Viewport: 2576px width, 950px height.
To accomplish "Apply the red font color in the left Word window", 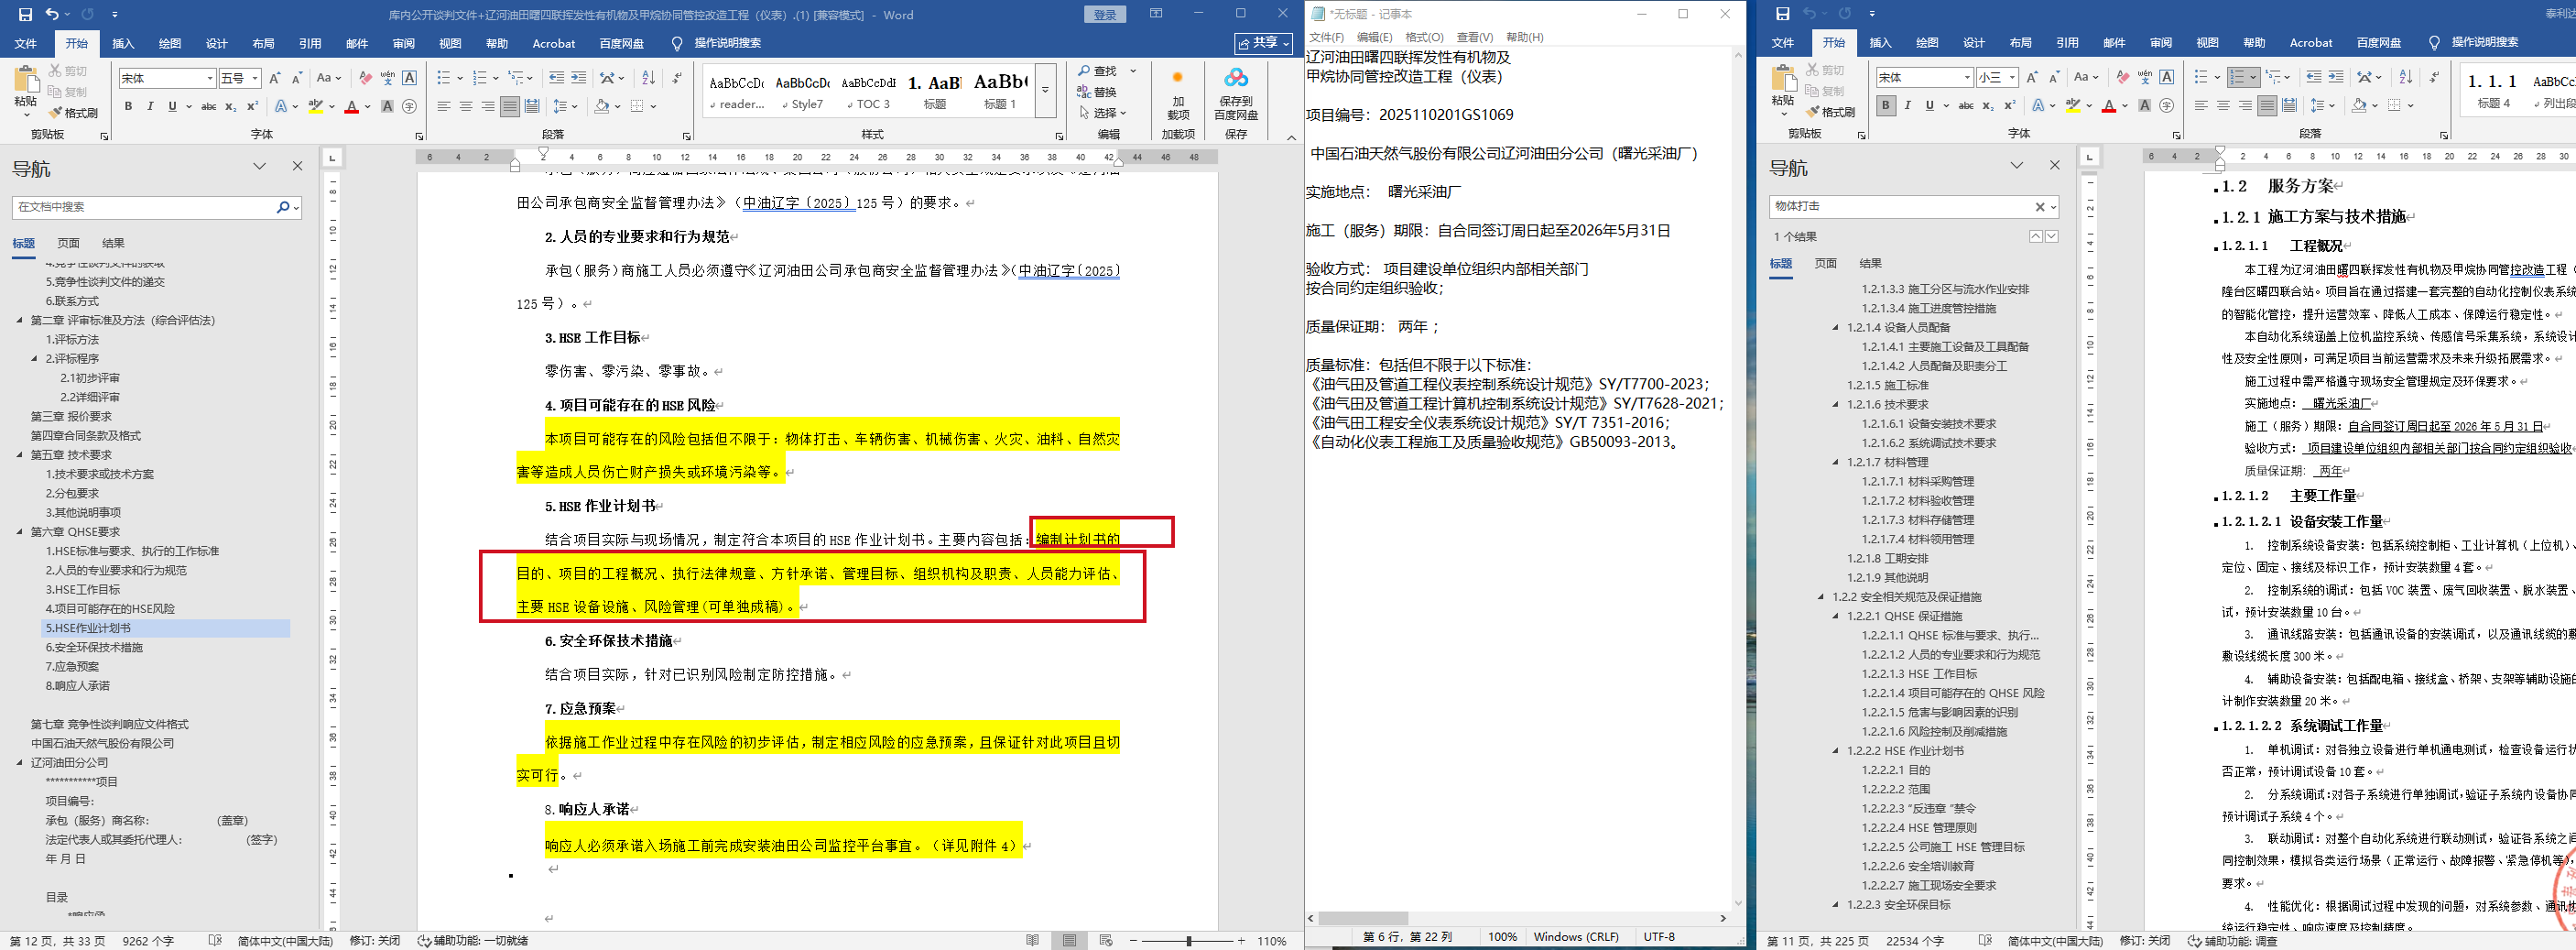I will pos(351,107).
